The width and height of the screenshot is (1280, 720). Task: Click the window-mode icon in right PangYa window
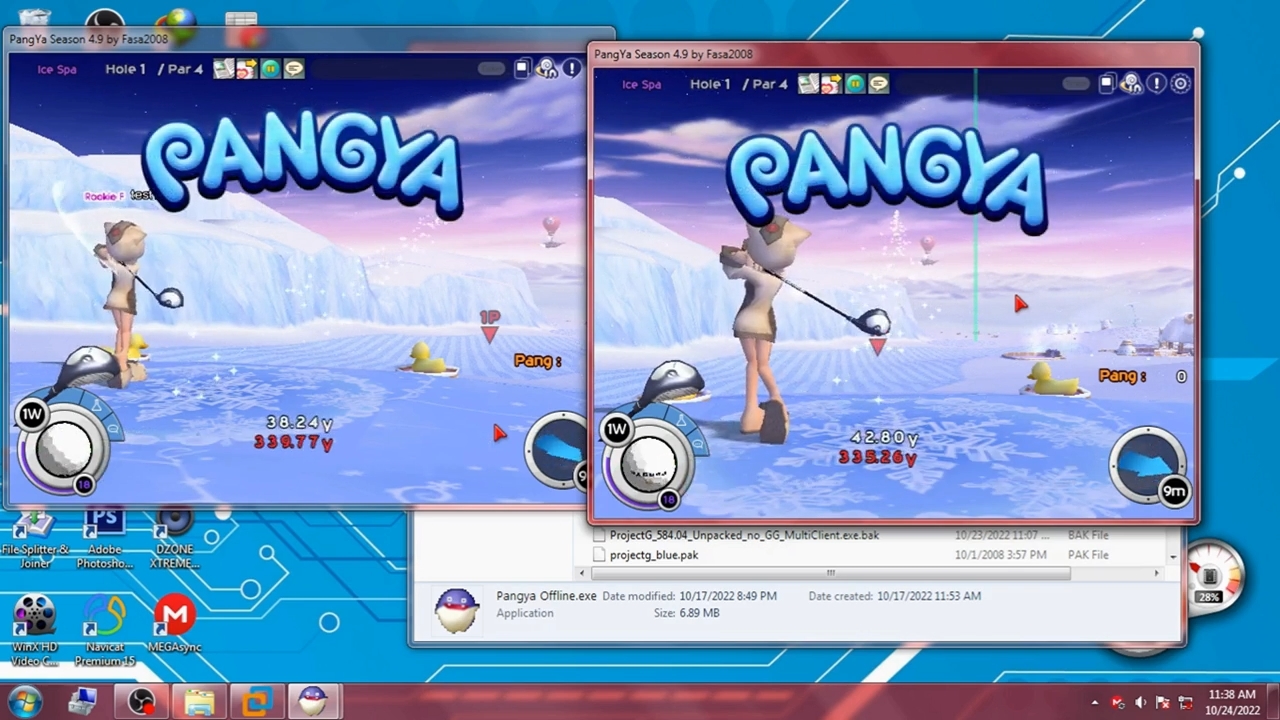(x=1107, y=84)
